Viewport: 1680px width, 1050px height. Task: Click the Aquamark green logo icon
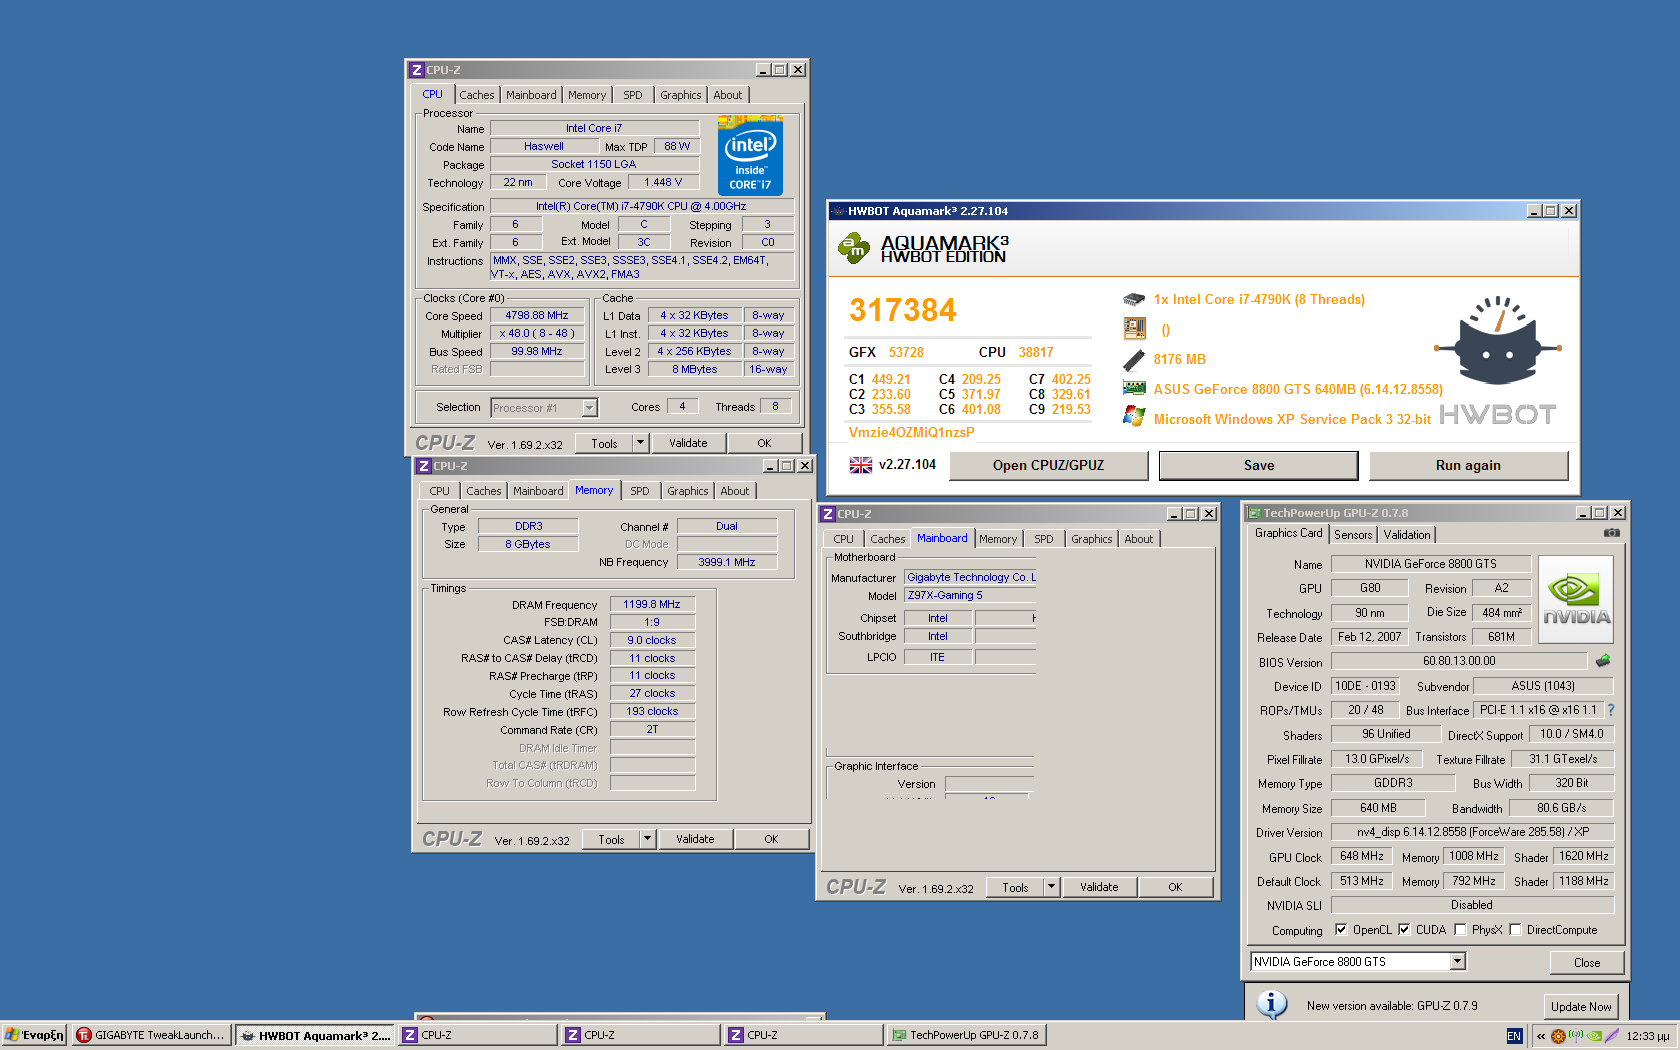point(854,247)
